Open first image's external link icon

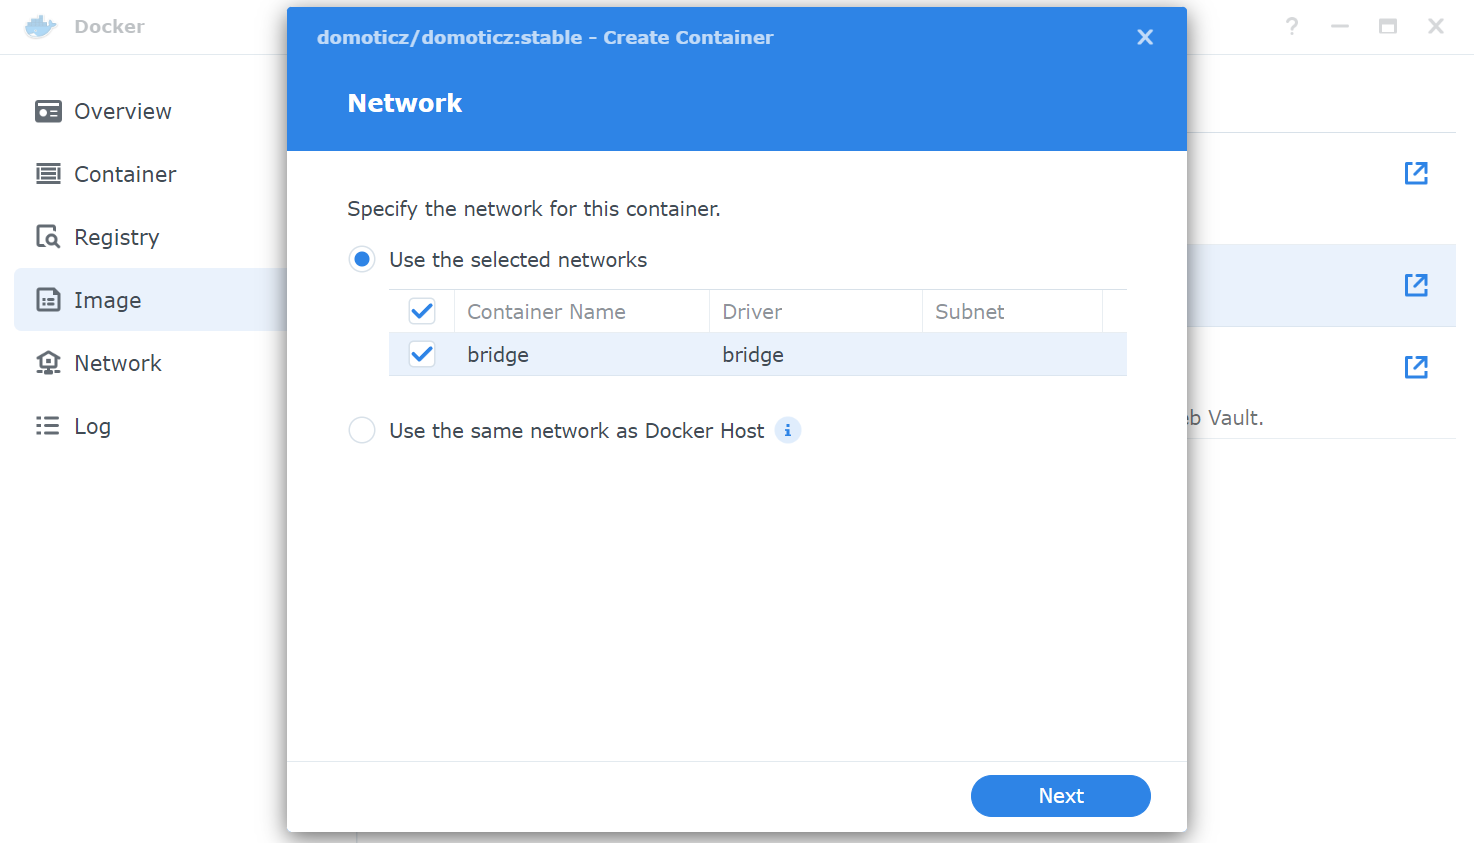point(1416,173)
